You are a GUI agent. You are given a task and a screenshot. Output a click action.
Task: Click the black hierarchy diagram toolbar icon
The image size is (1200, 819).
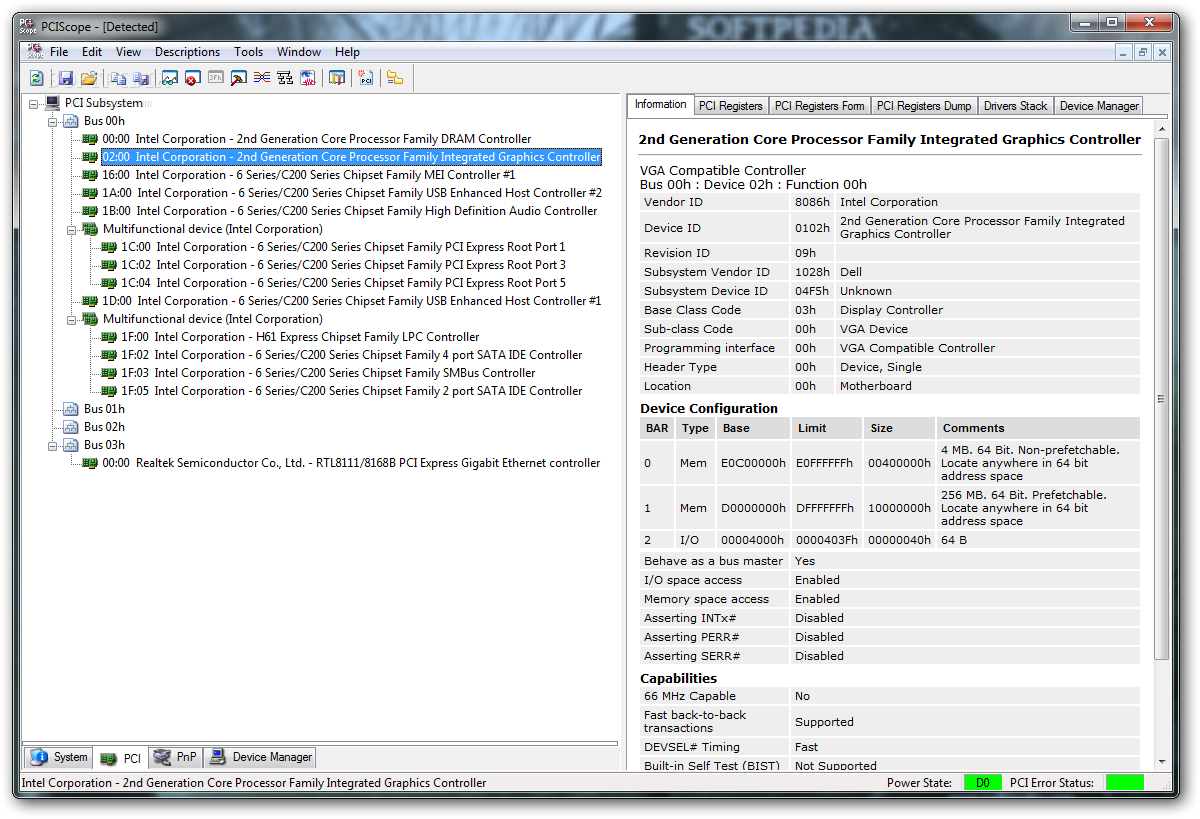point(285,78)
